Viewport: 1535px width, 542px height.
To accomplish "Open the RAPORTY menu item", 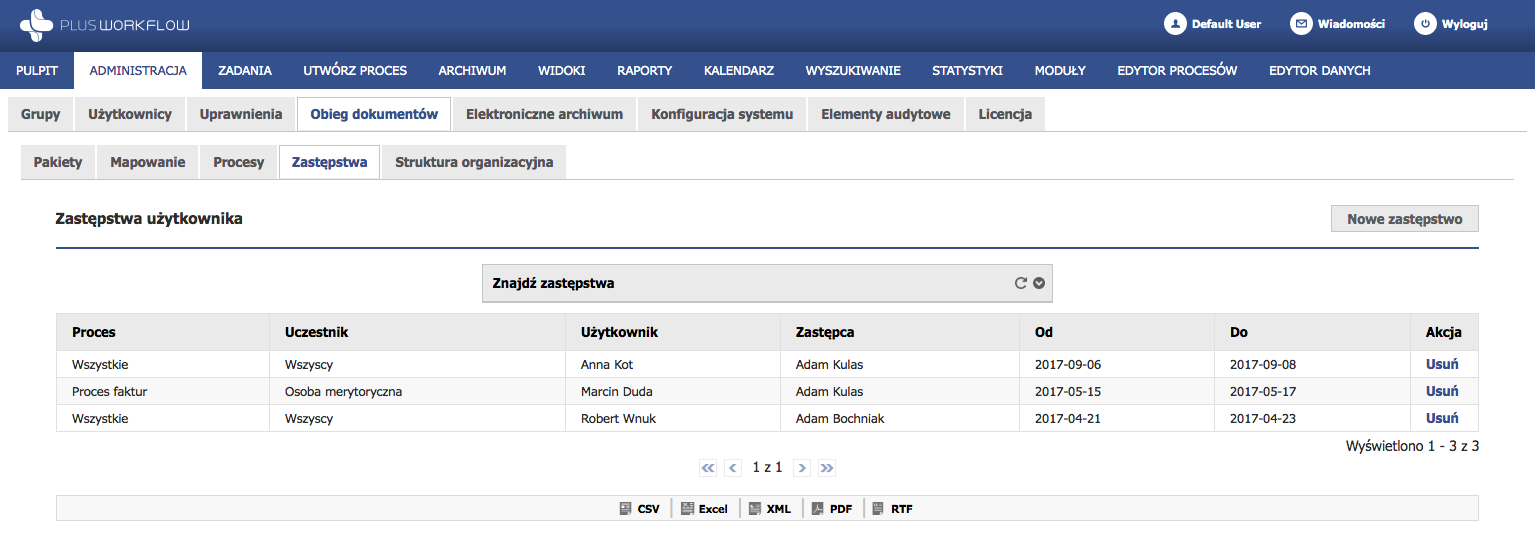I will coord(644,71).
